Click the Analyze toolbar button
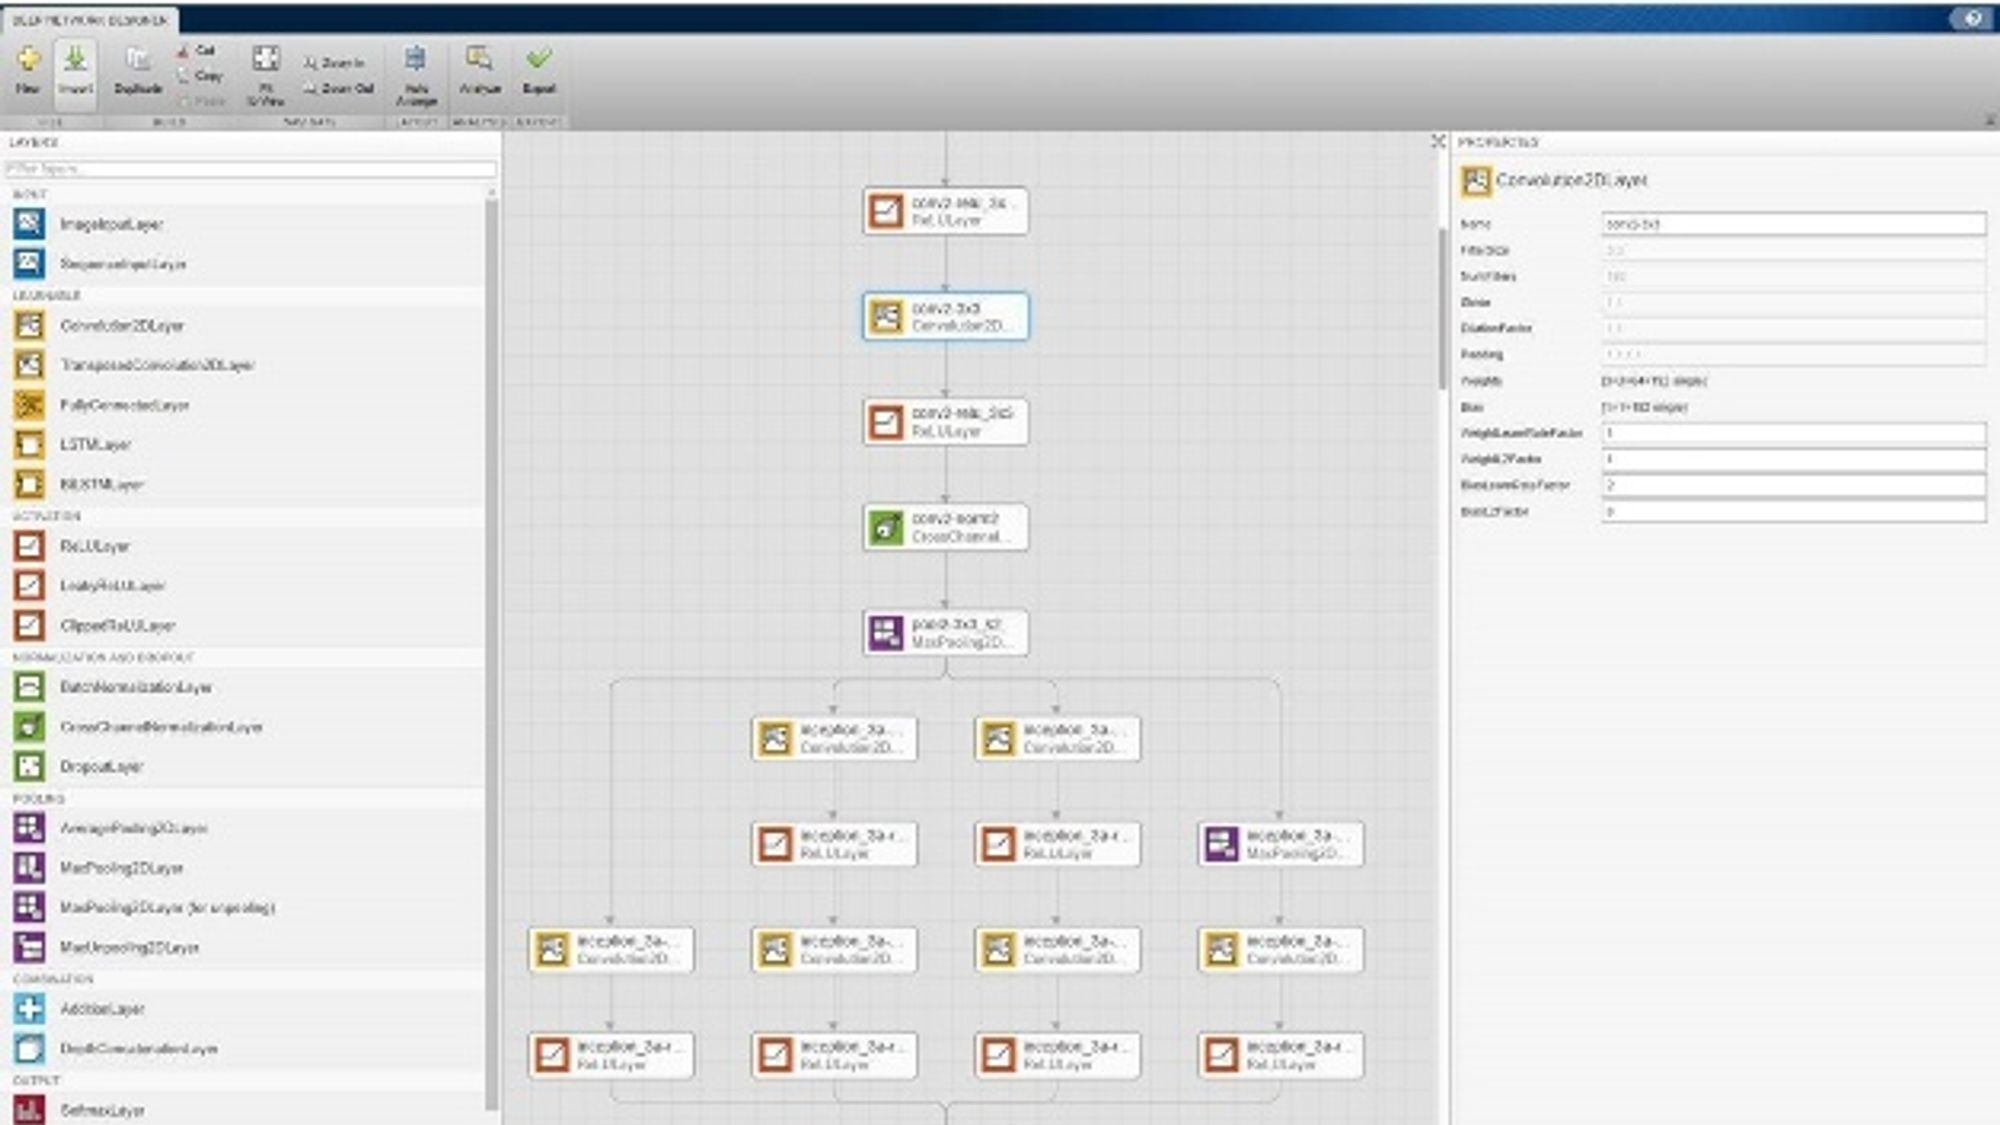Image resolution: width=2000 pixels, height=1125 pixels. [x=480, y=70]
